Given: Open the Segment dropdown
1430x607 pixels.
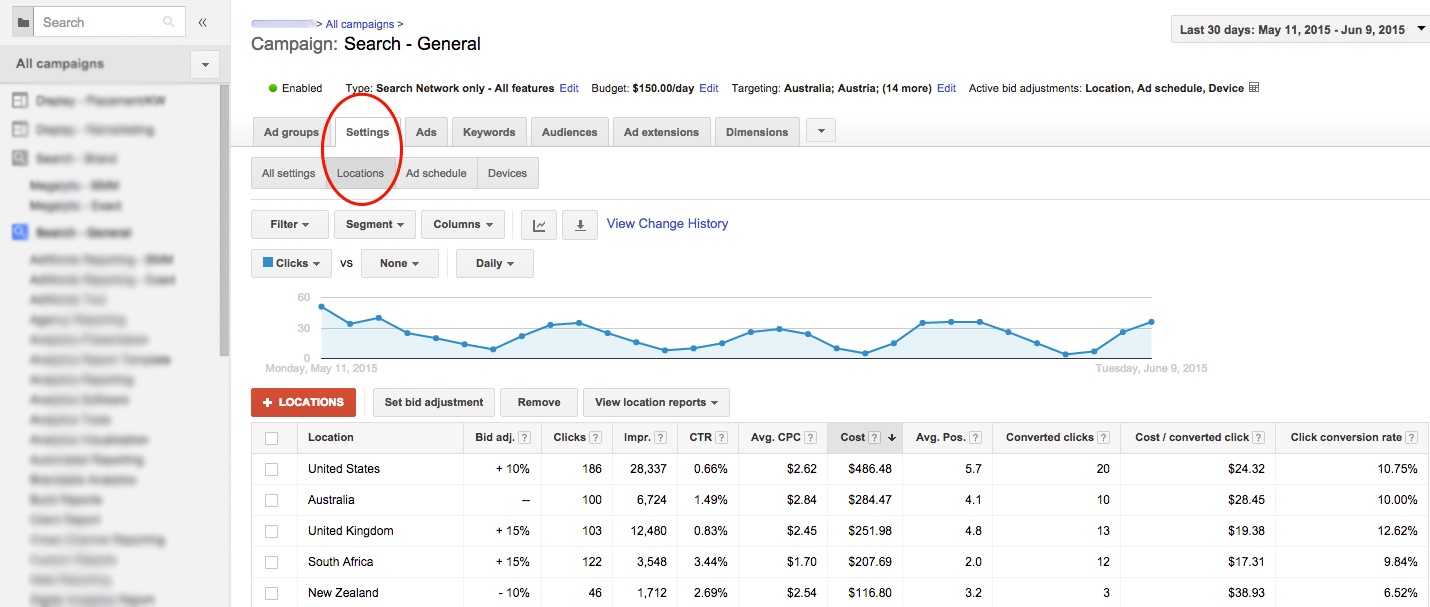Looking at the screenshot, I should tap(374, 224).
